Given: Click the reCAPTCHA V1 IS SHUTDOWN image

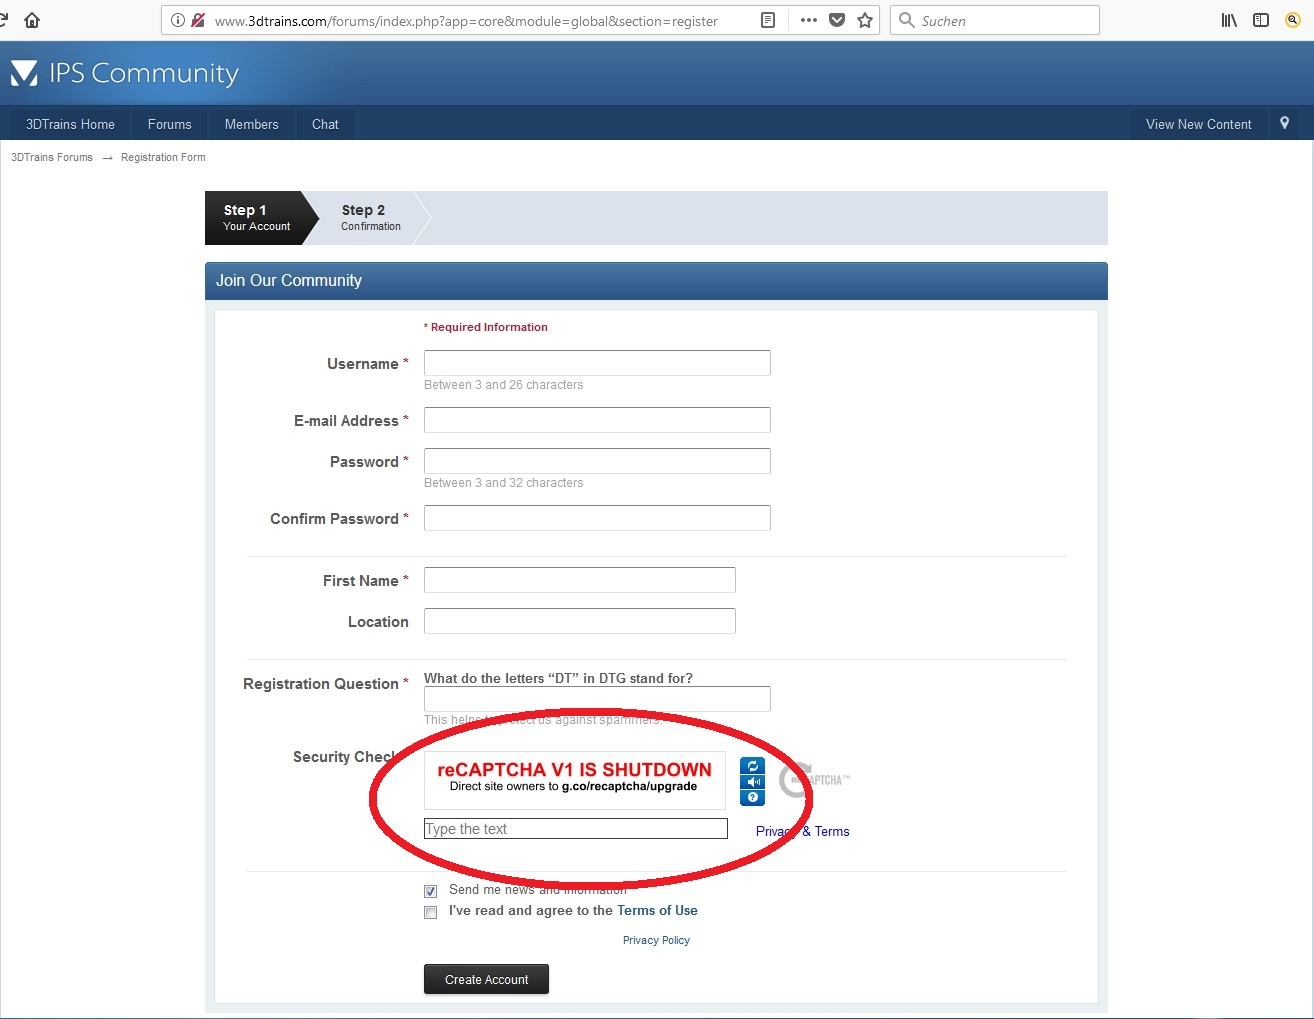Looking at the screenshot, I should click(575, 780).
